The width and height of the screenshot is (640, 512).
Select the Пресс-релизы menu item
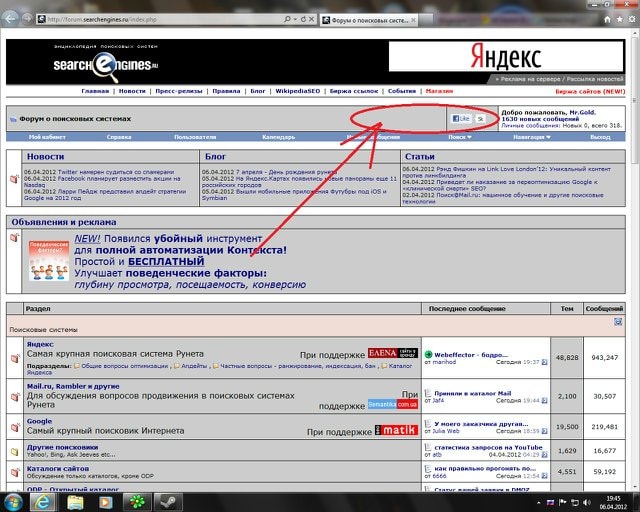(x=179, y=91)
